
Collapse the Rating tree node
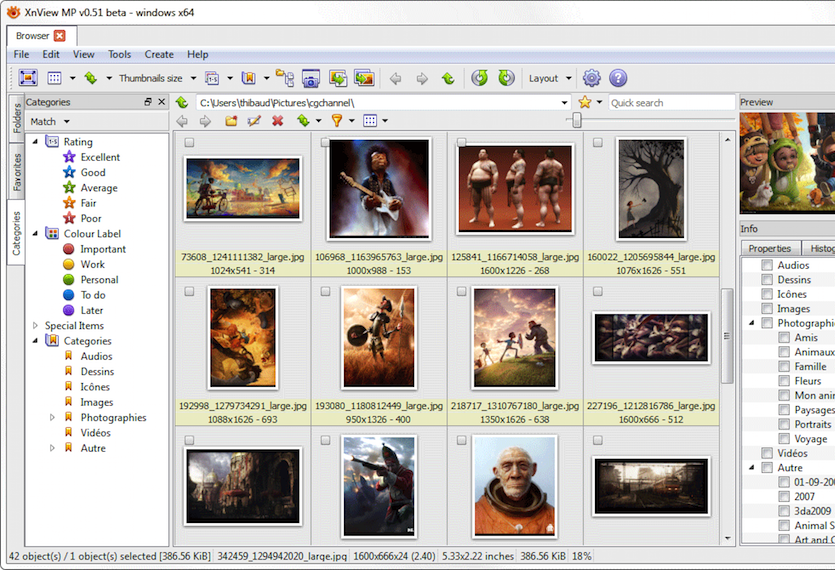pos(35,142)
